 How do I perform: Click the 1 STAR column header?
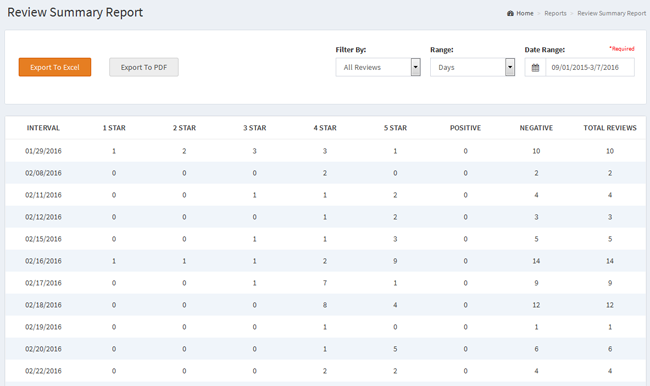tap(114, 128)
